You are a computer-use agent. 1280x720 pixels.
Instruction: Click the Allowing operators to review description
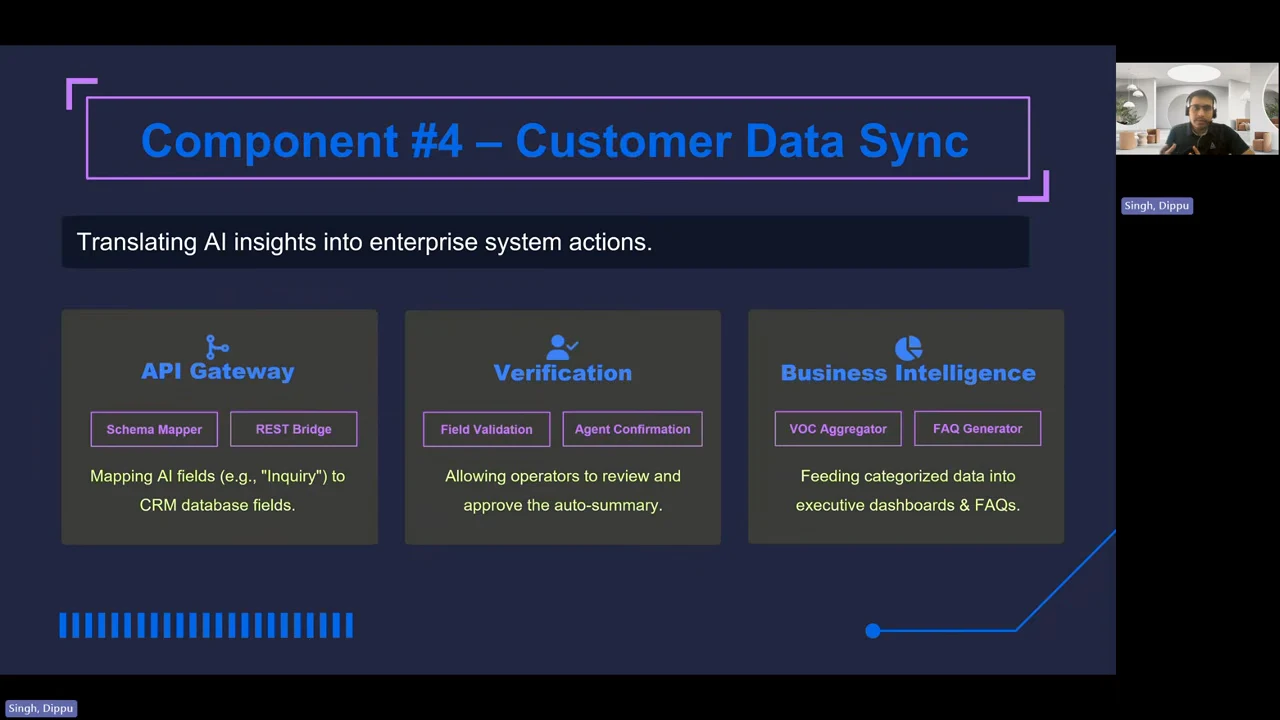pyautogui.click(x=562, y=490)
